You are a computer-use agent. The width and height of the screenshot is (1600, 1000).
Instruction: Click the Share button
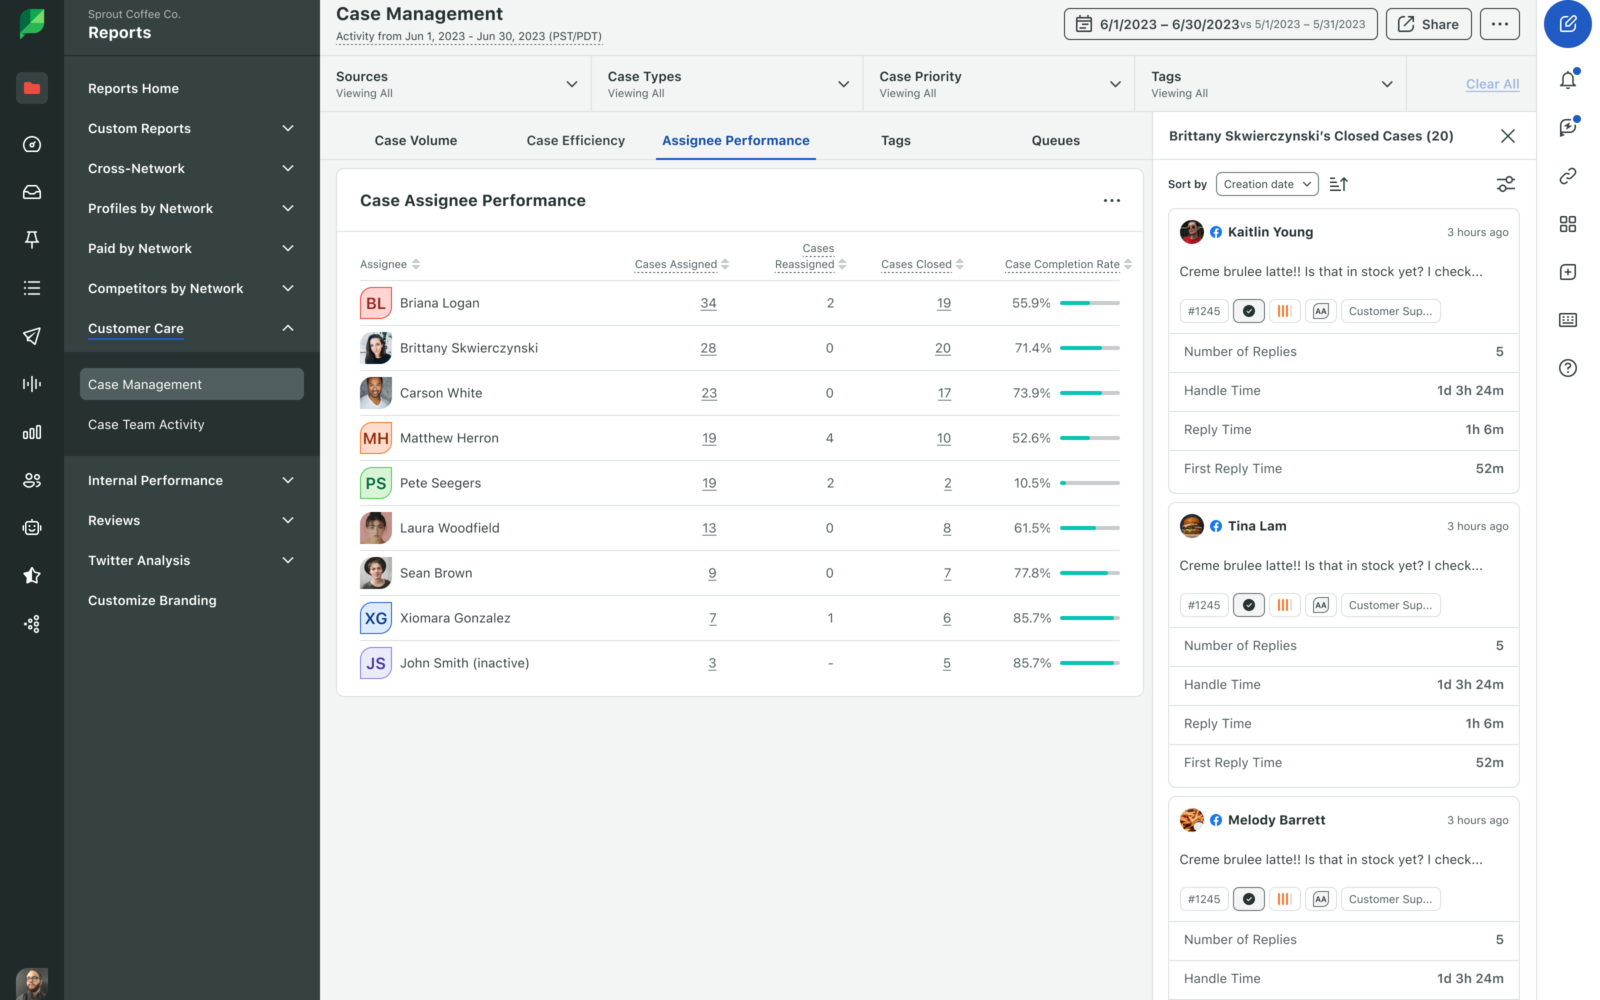click(1428, 24)
